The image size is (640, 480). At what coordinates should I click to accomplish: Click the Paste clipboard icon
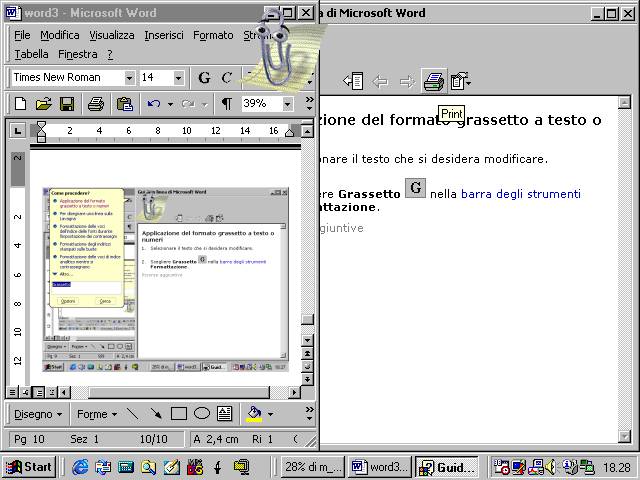click(x=125, y=104)
